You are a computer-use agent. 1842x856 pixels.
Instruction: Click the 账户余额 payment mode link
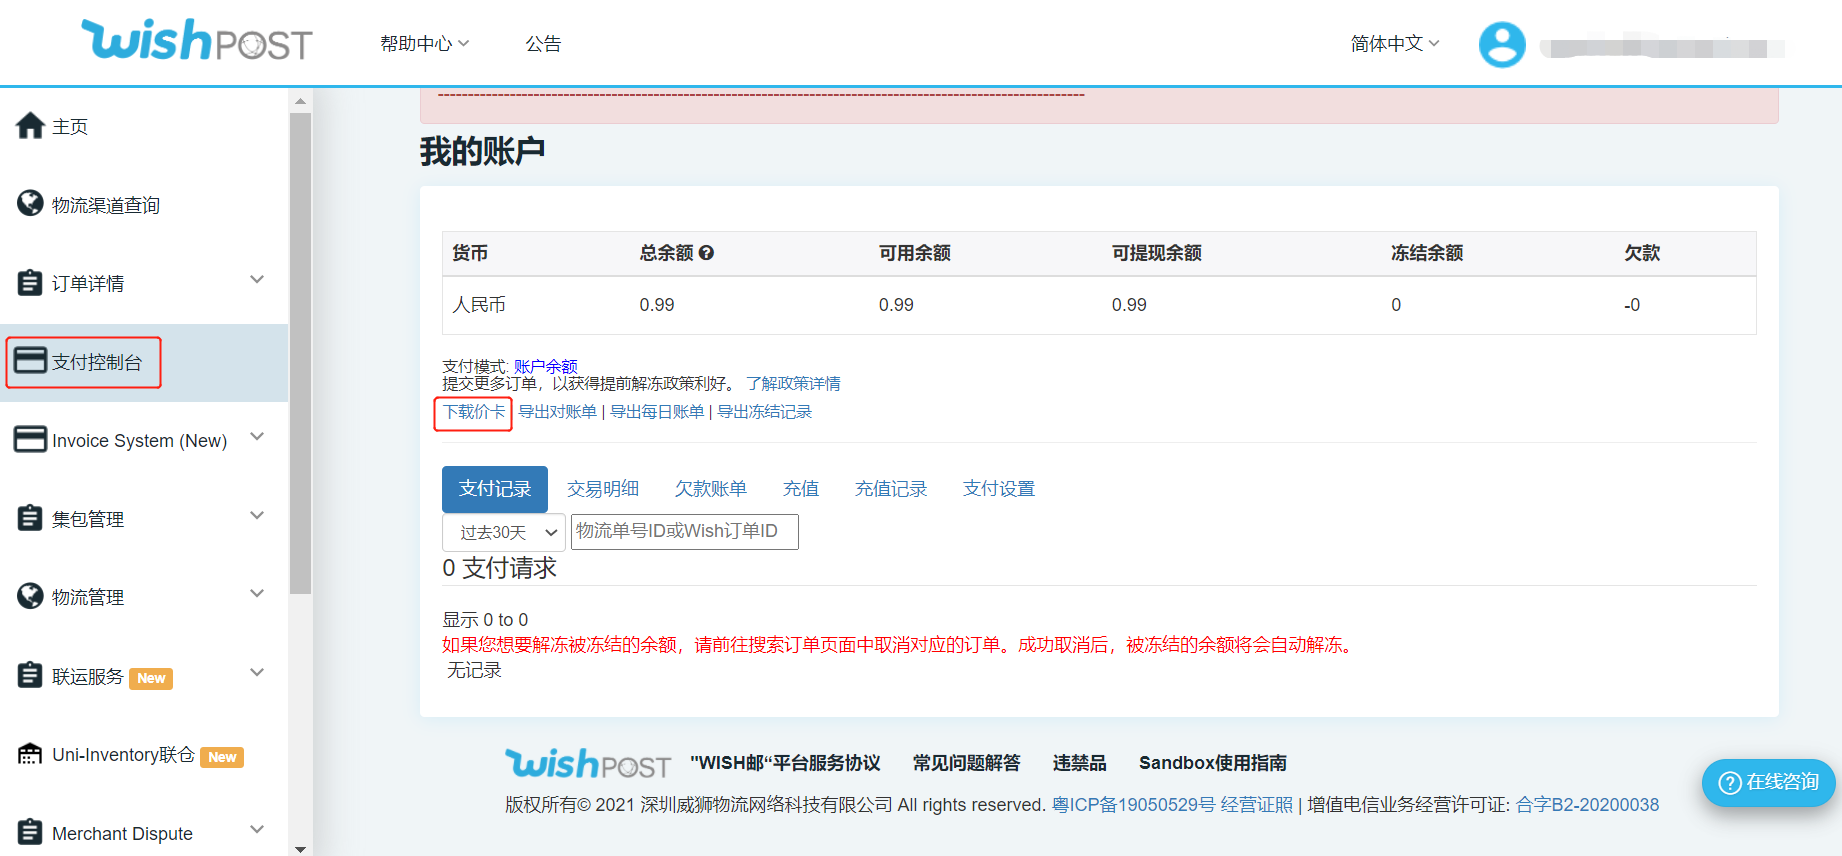[x=546, y=366]
